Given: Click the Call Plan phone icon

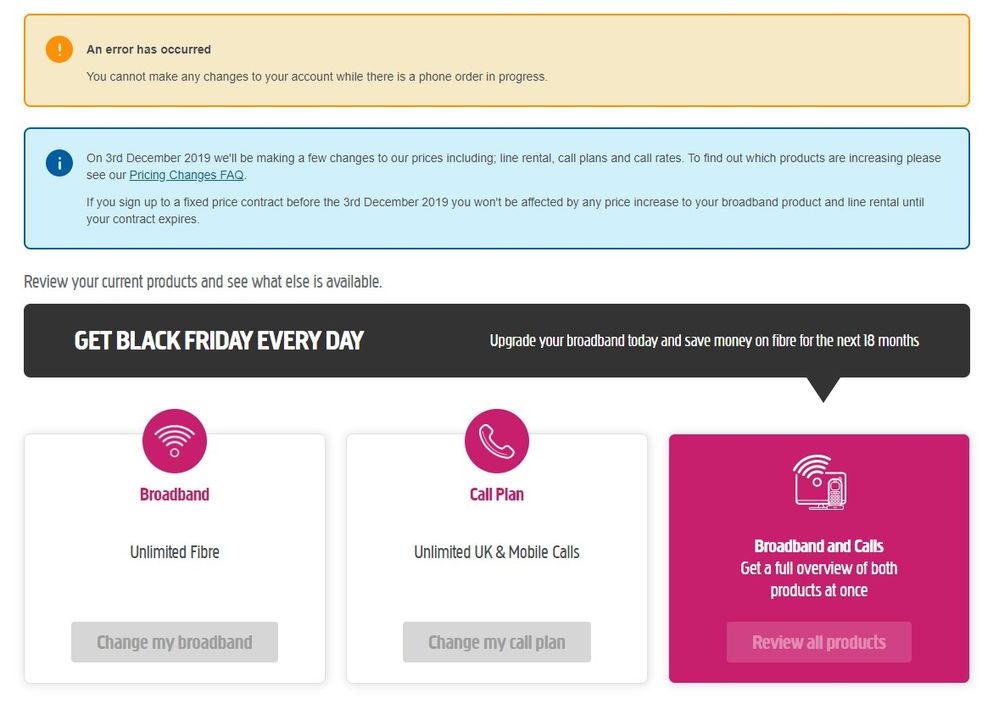Looking at the screenshot, I should (497, 441).
